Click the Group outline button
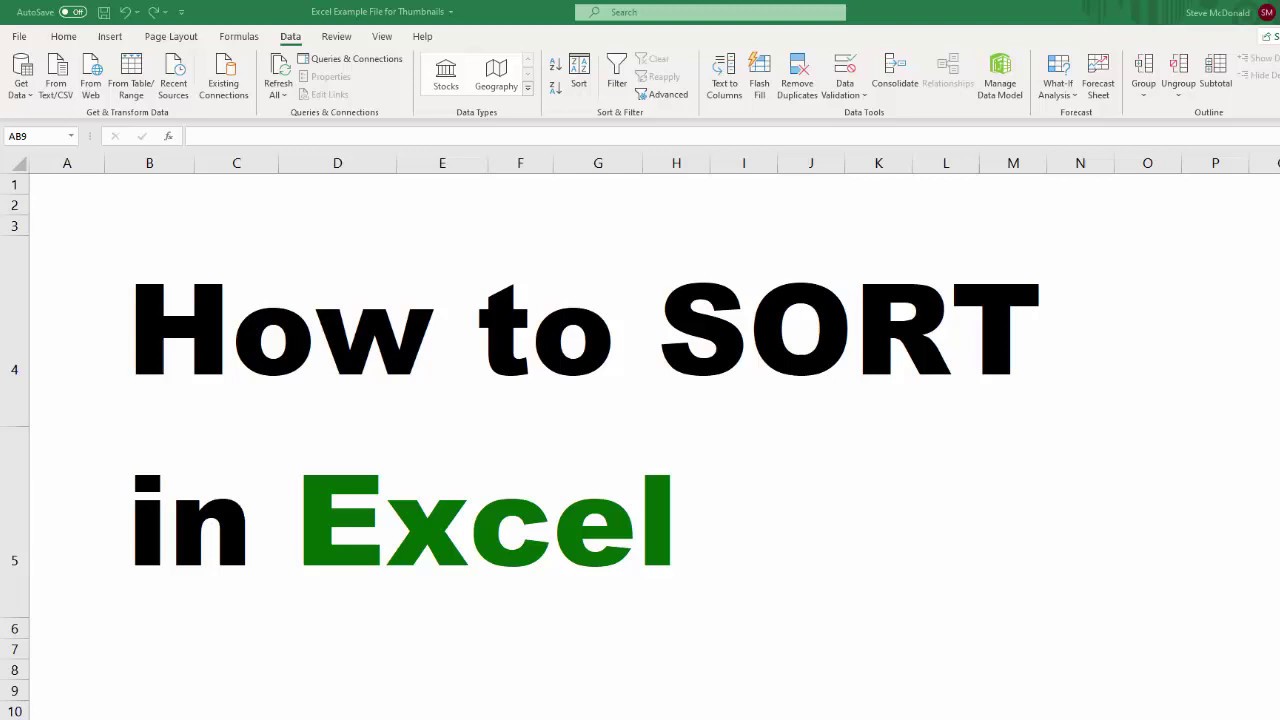This screenshot has width=1280, height=720. click(1144, 75)
